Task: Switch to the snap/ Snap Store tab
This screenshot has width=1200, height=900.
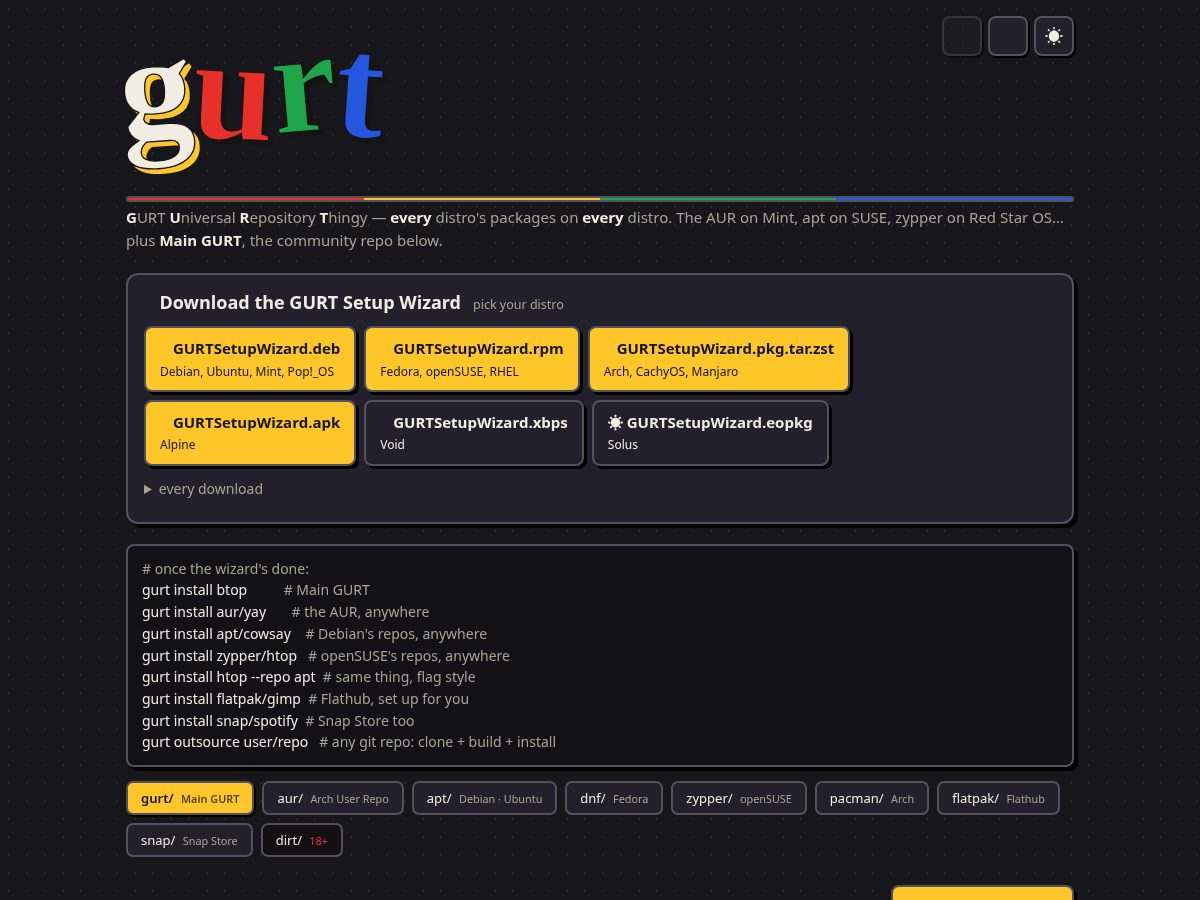Action: pyautogui.click(x=190, y=840)
